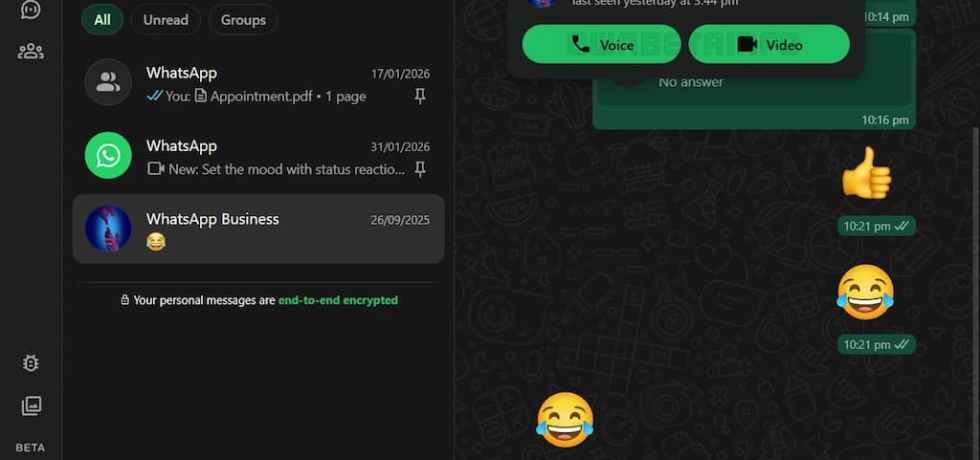
Task: Click the bug report icon in sidebar
Action: 31,363
